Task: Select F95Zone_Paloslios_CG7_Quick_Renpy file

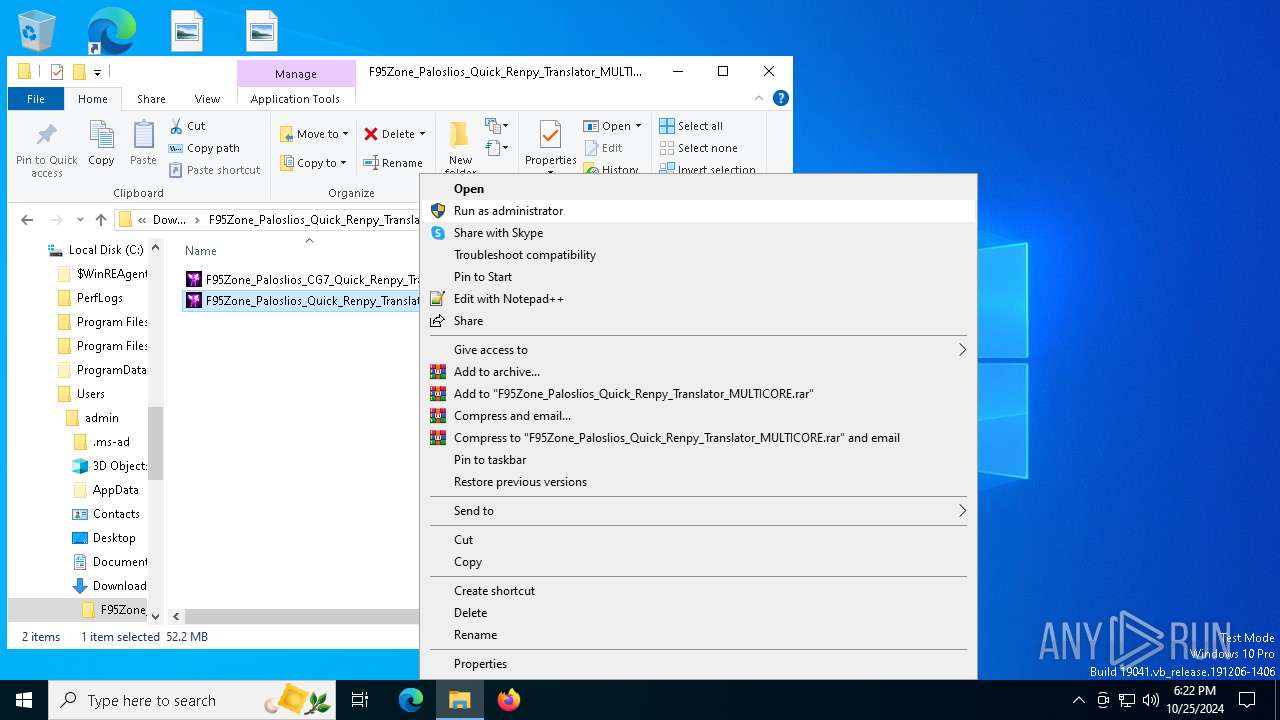Action: [301, 280]
